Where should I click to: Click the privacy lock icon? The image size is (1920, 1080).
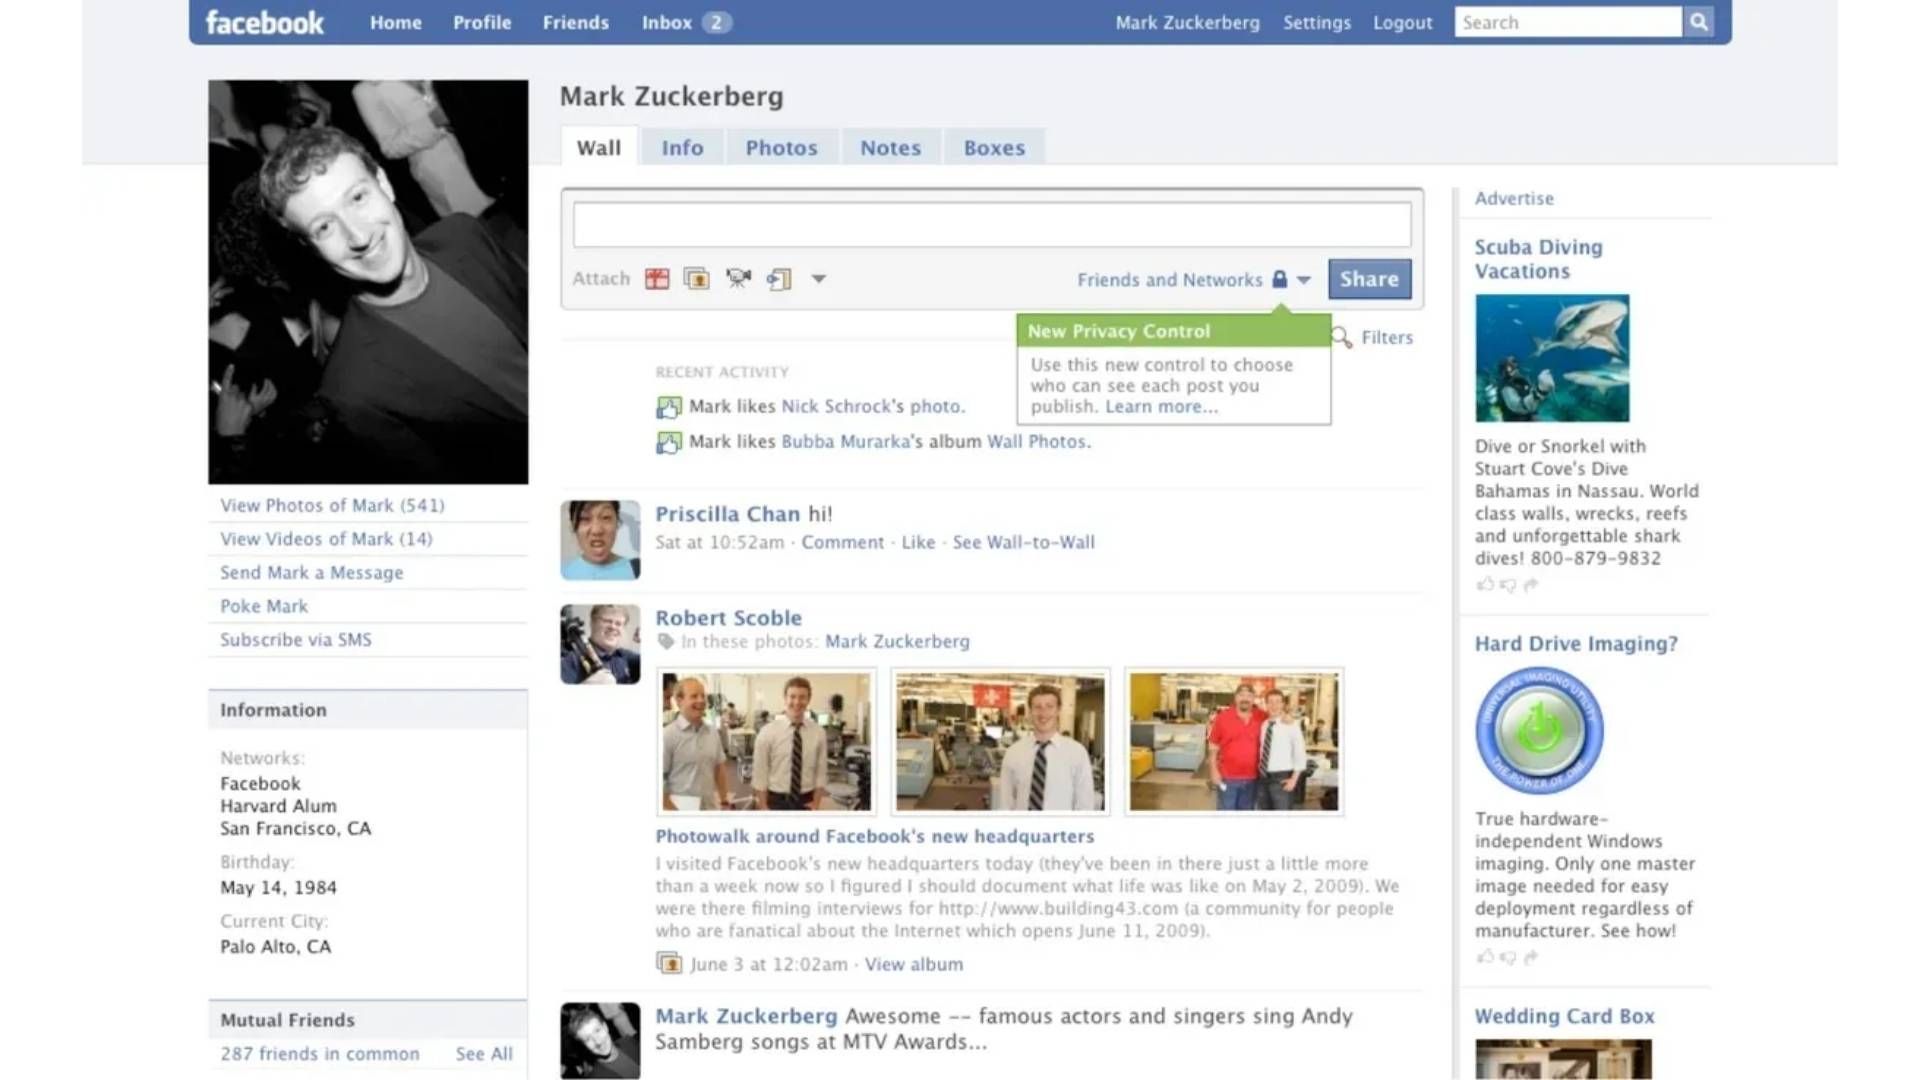coord(1279,279)
